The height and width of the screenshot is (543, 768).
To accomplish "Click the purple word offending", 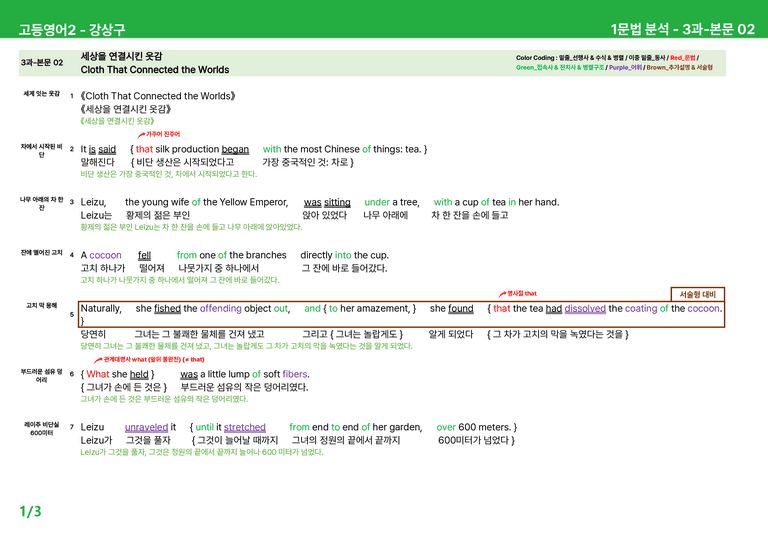I will pyautogui.click(x=220, y=308).
